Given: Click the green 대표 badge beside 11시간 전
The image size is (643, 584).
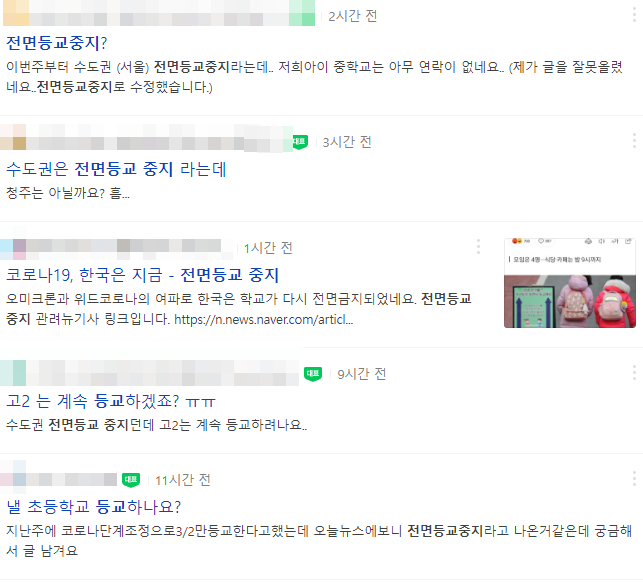Looking at the screenshot, I should point(131,480).
